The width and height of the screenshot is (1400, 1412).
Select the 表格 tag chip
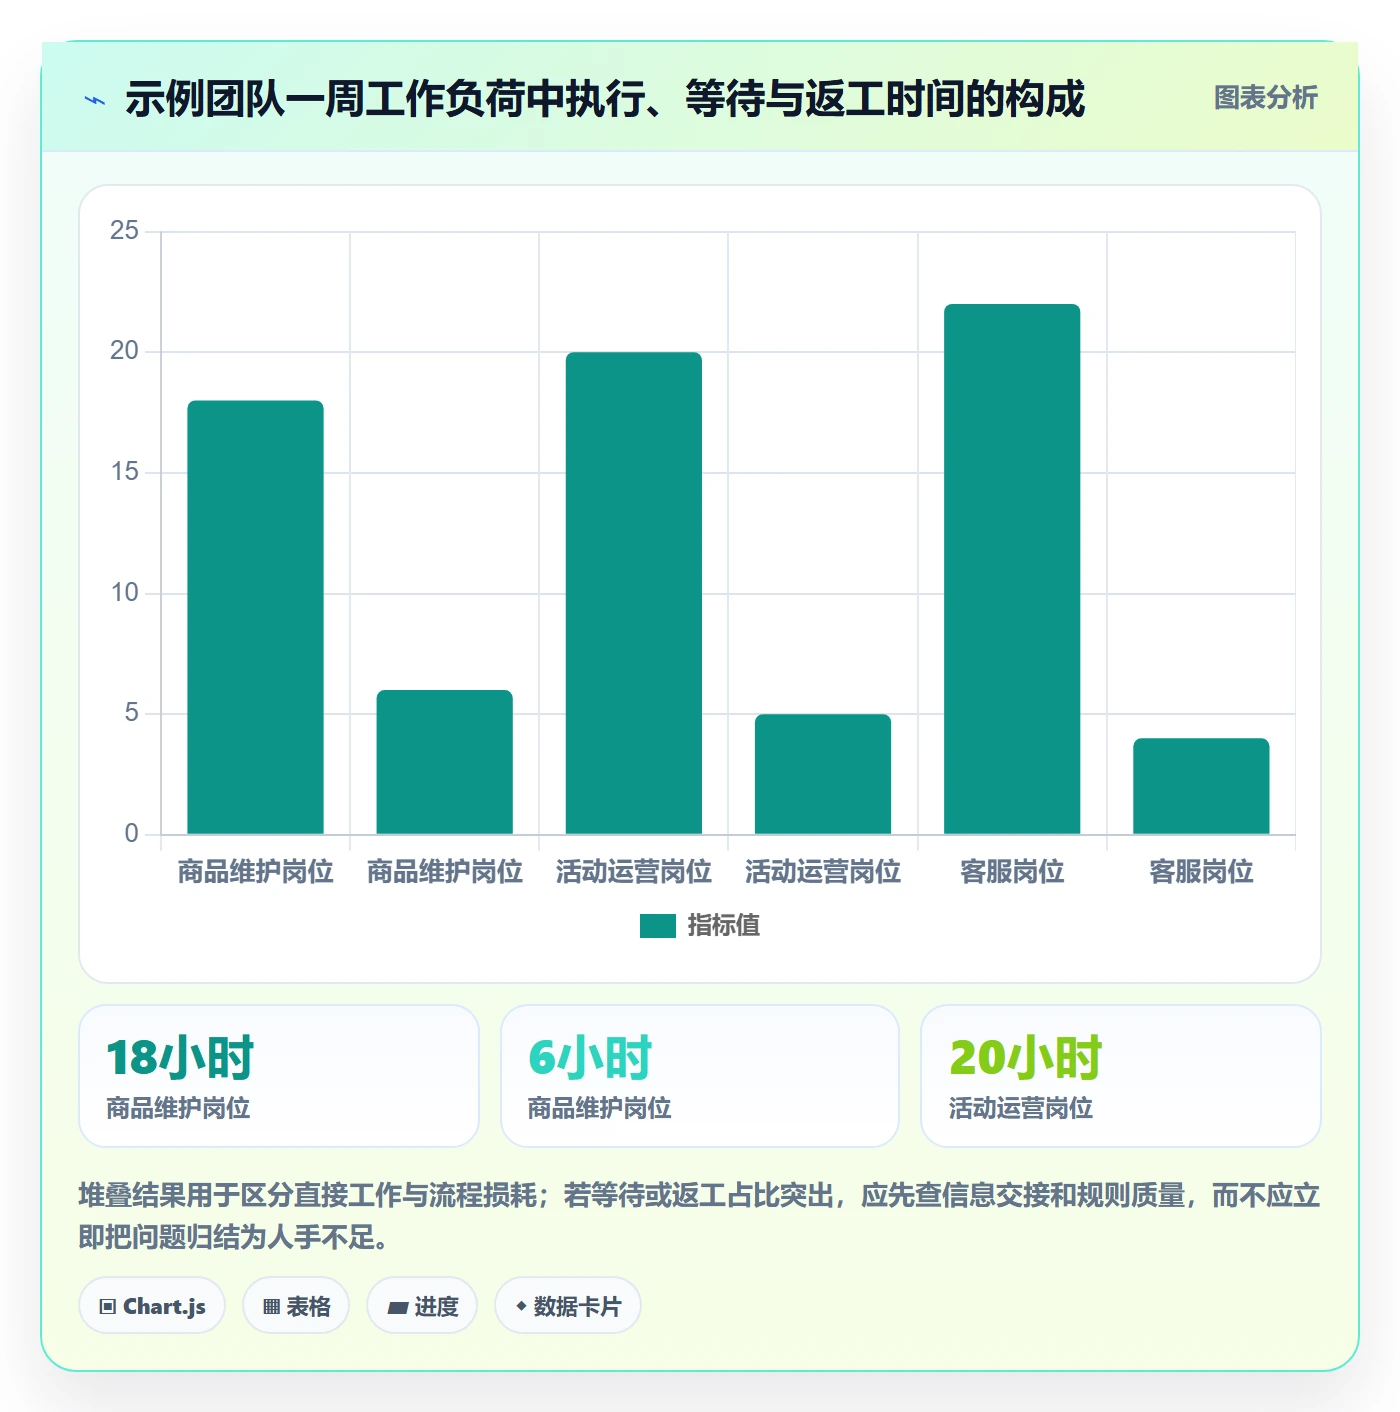point(296,1306)
